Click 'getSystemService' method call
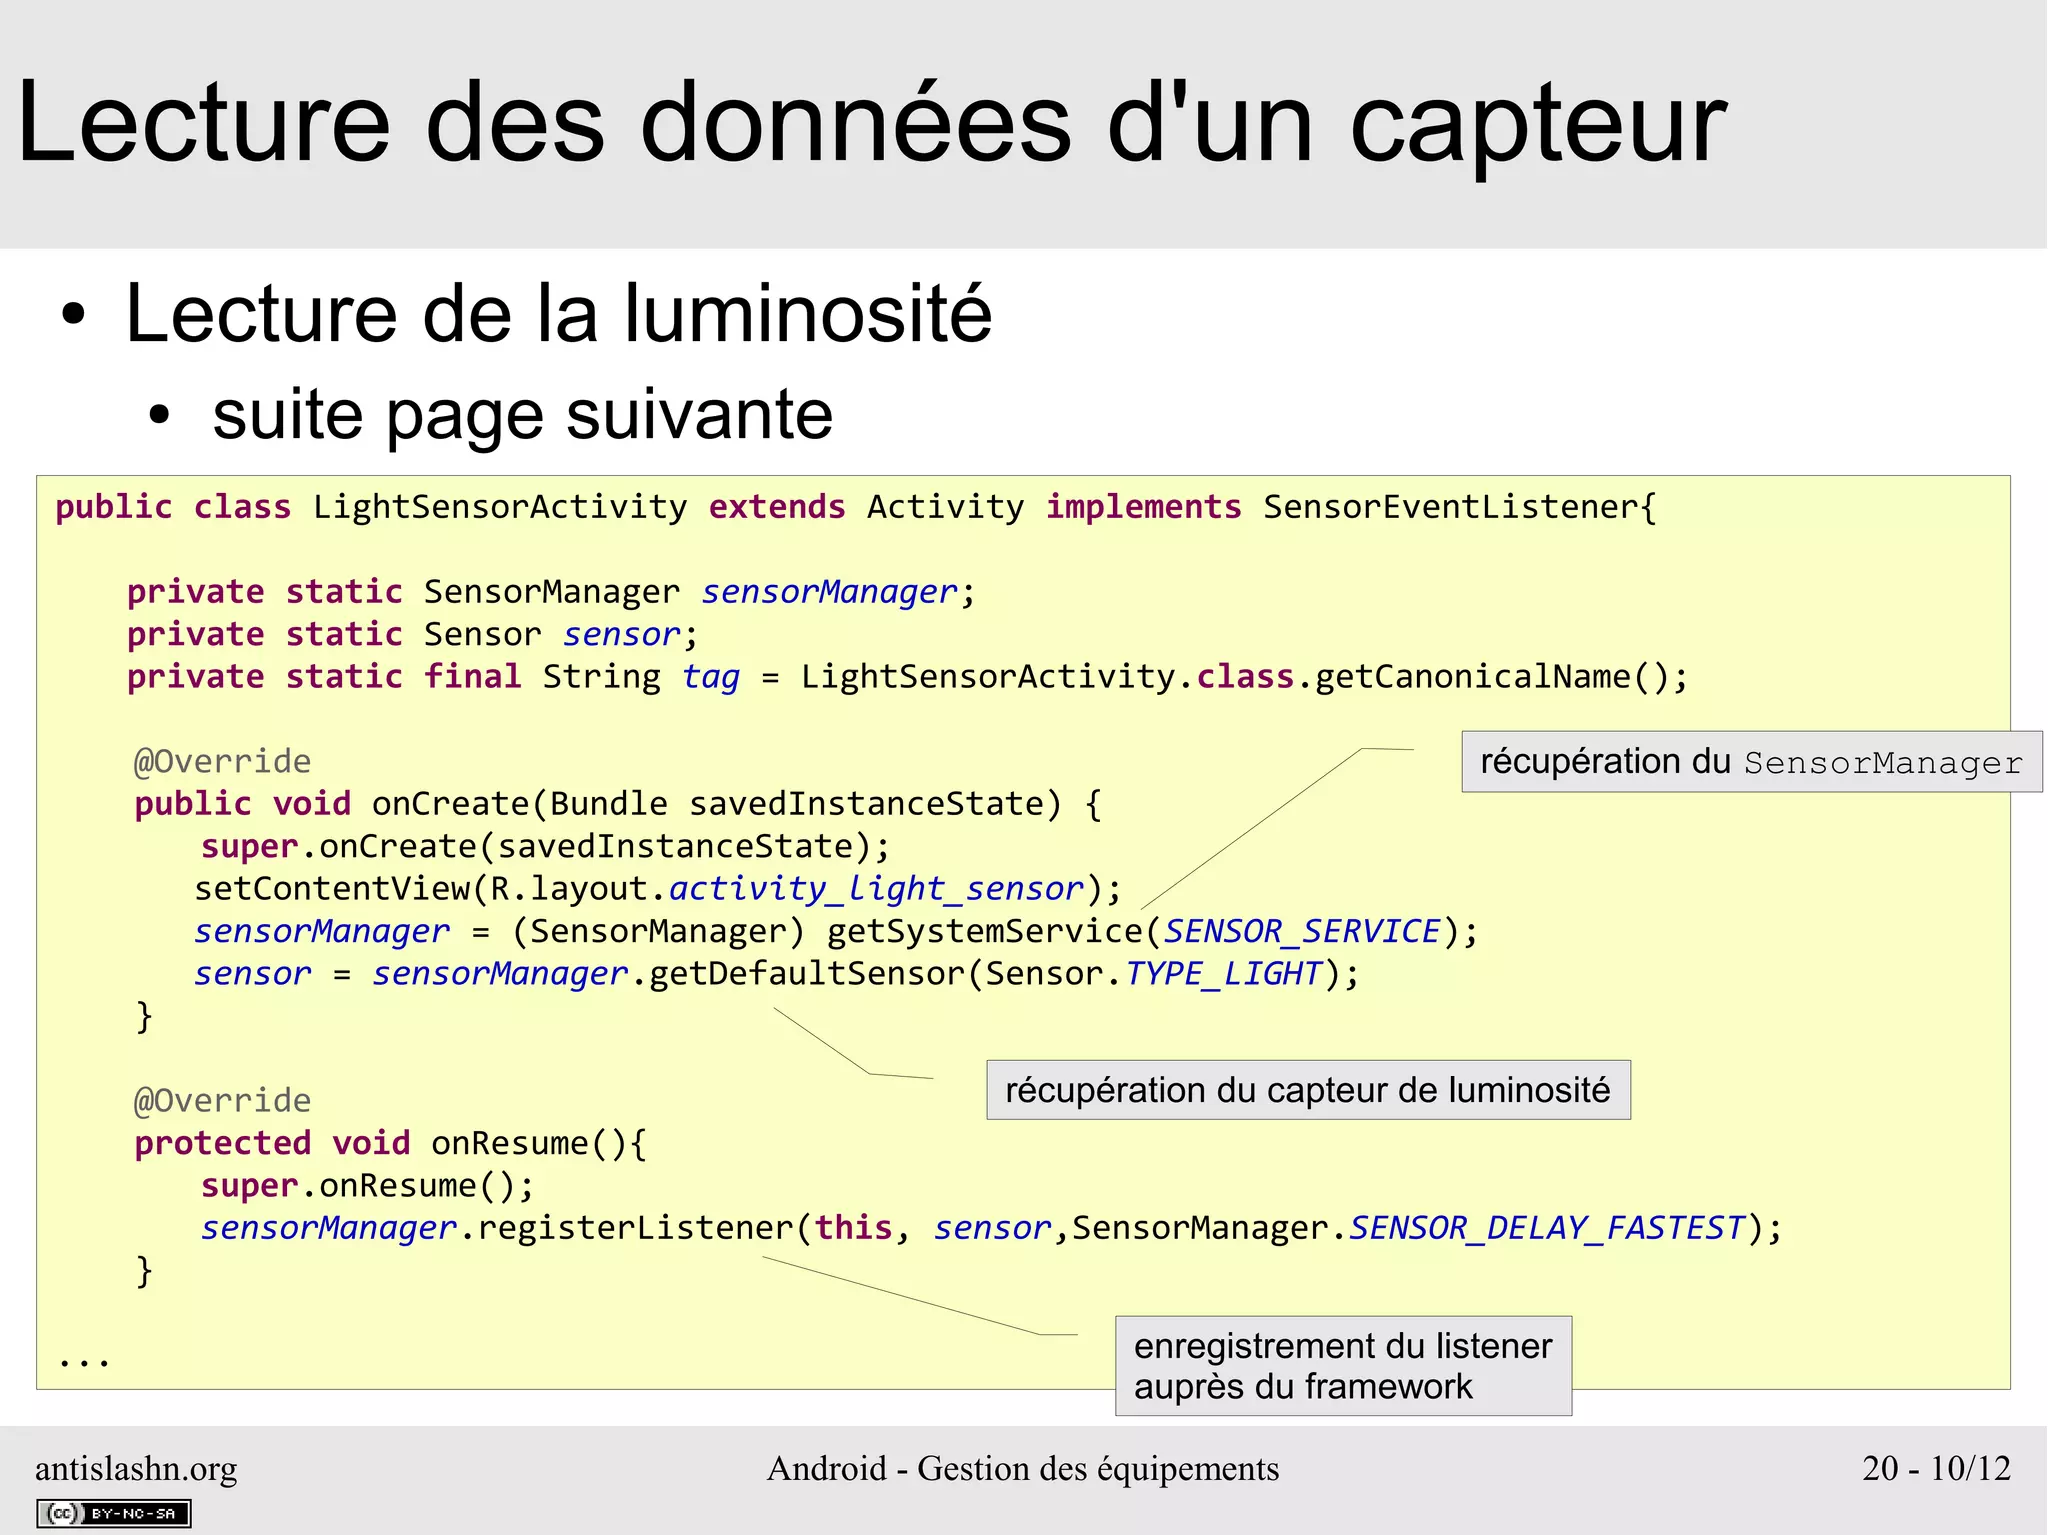Screen dimensions: 2048x1535 pos(984,932)
